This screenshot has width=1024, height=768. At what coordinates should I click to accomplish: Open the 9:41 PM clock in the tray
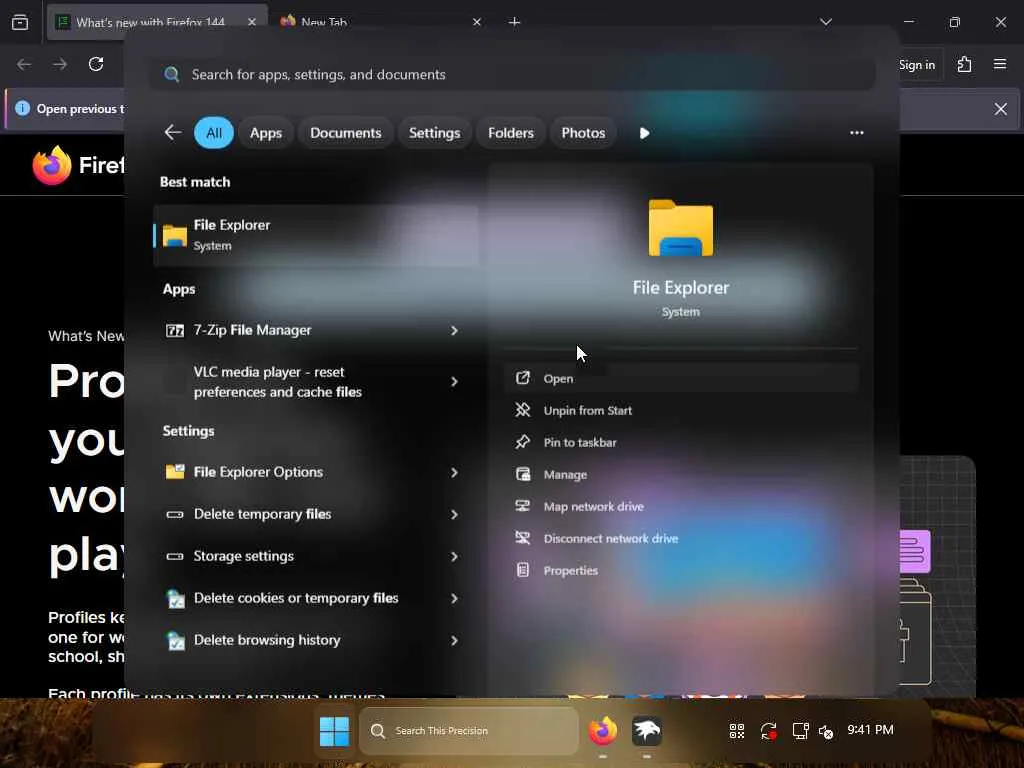coord(870,730)
